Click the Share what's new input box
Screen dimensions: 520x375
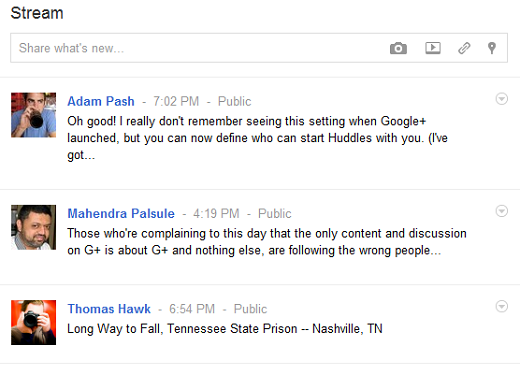(259, 48)
